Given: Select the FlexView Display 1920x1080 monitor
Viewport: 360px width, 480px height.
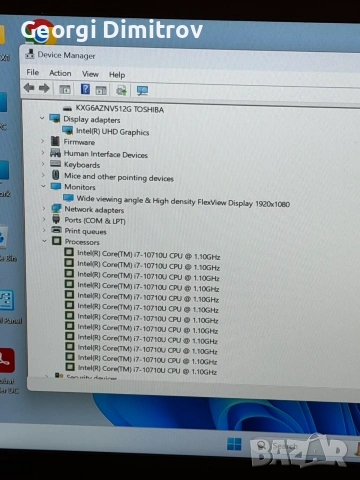Looking at the screenshot, I should 183,201.
